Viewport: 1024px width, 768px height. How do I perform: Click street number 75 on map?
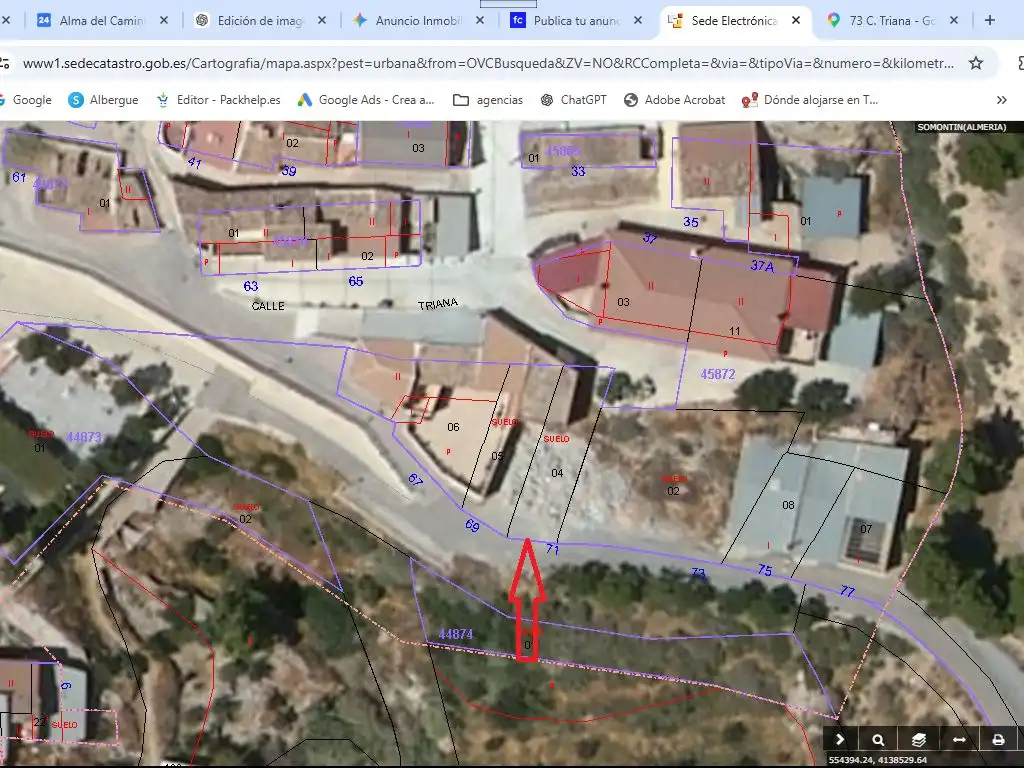[765, 570]
